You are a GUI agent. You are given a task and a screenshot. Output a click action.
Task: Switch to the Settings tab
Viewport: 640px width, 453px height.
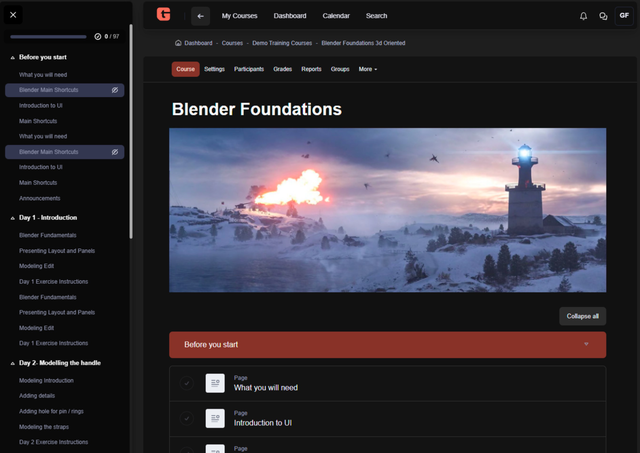click(214, 69)
